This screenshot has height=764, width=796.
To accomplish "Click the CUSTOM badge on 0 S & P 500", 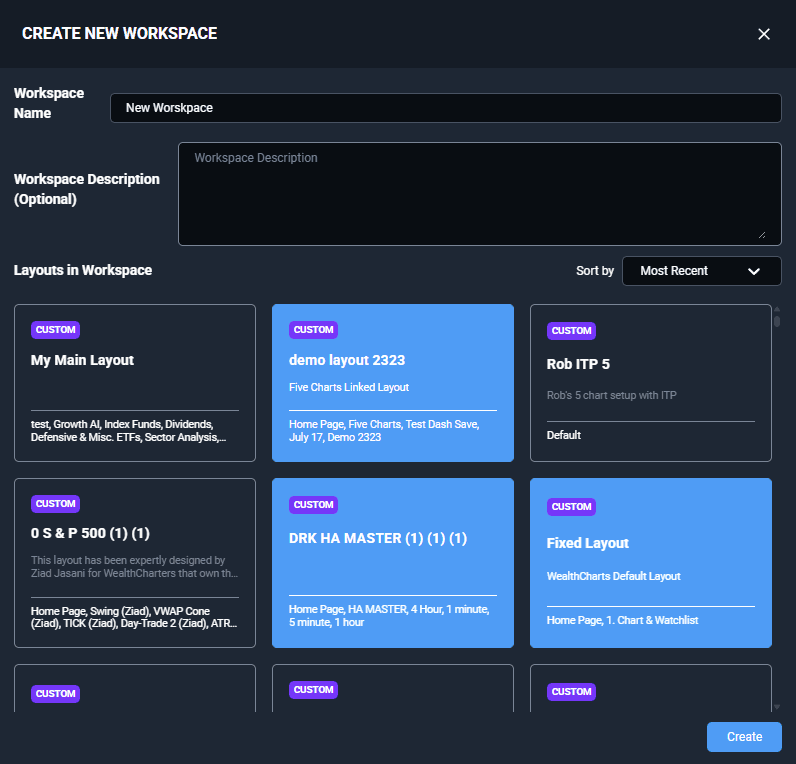I will click(55, 504).
